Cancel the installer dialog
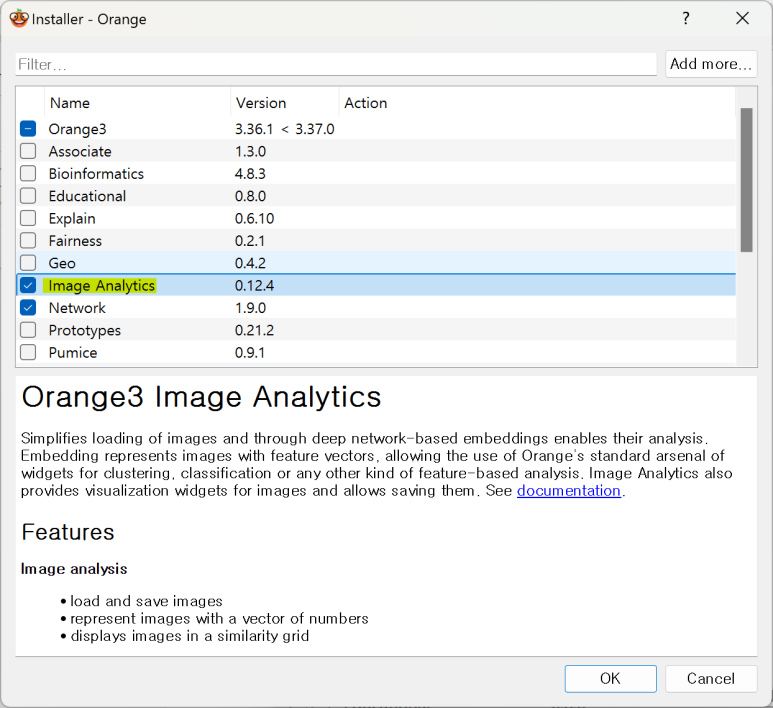This screenshot has width=773, height=708. 711,678
